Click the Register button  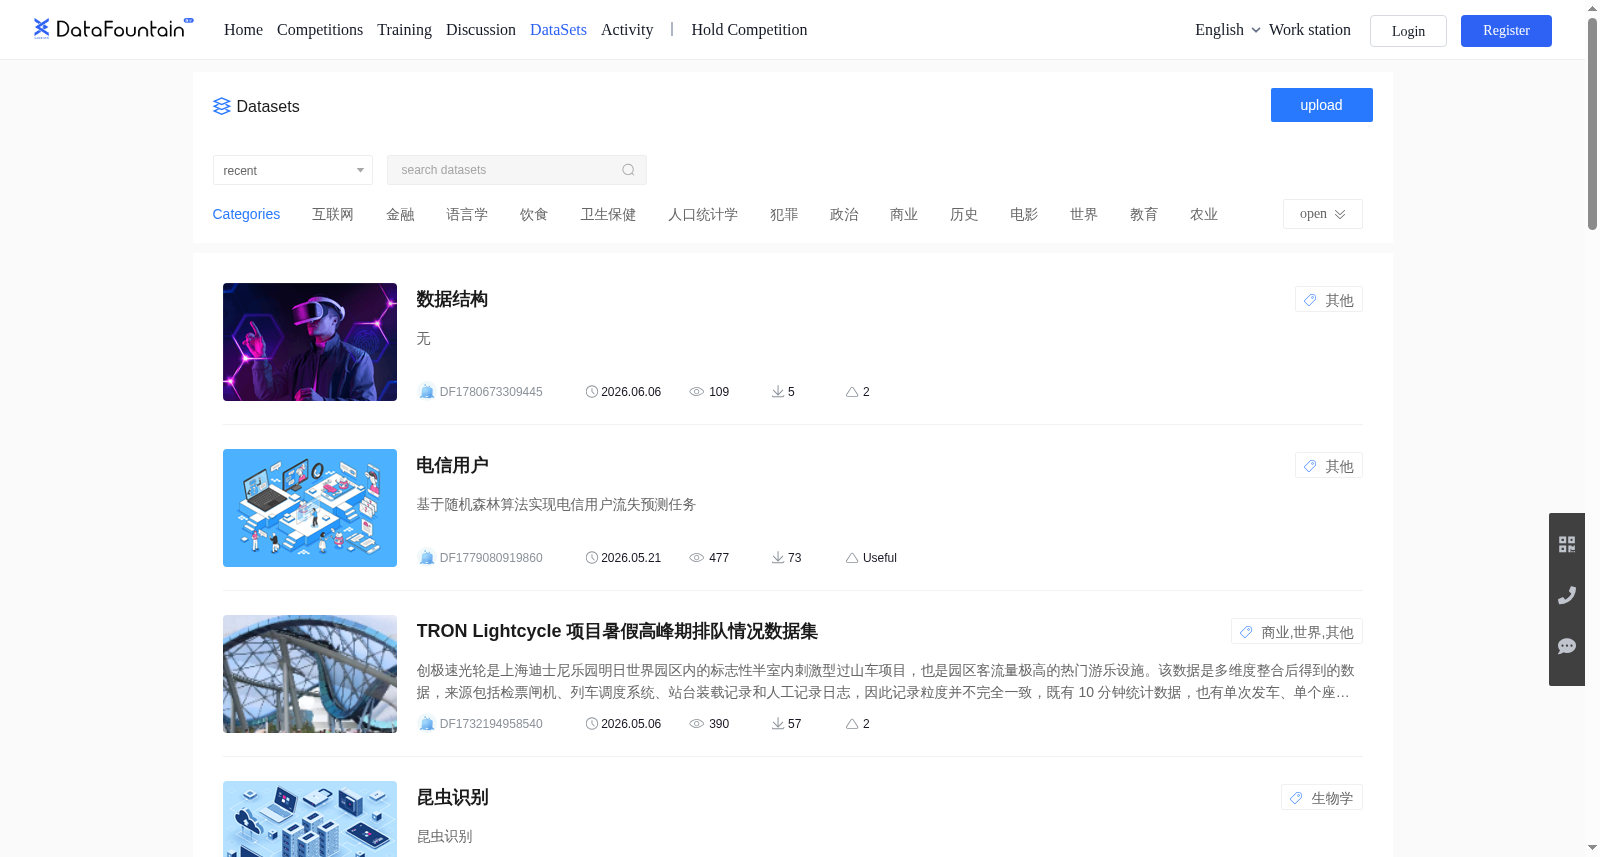click(x=1506, y=31)
